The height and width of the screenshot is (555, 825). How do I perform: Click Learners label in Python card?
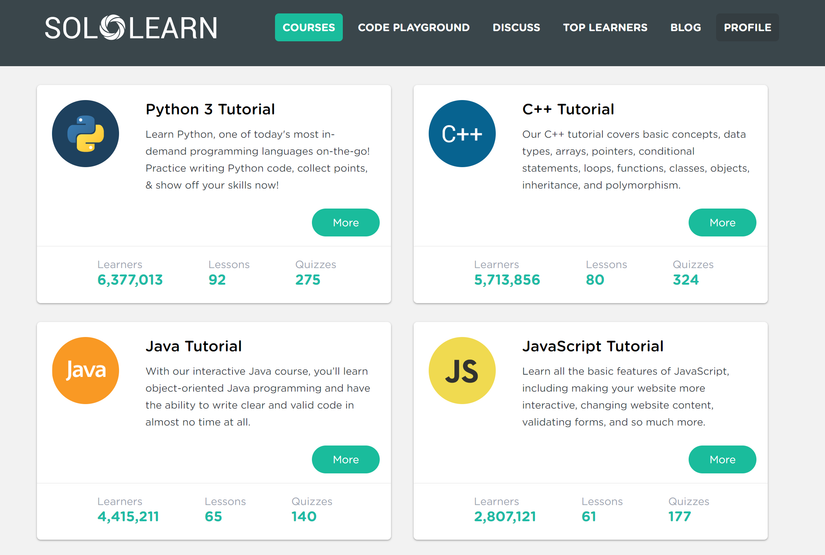119,264
